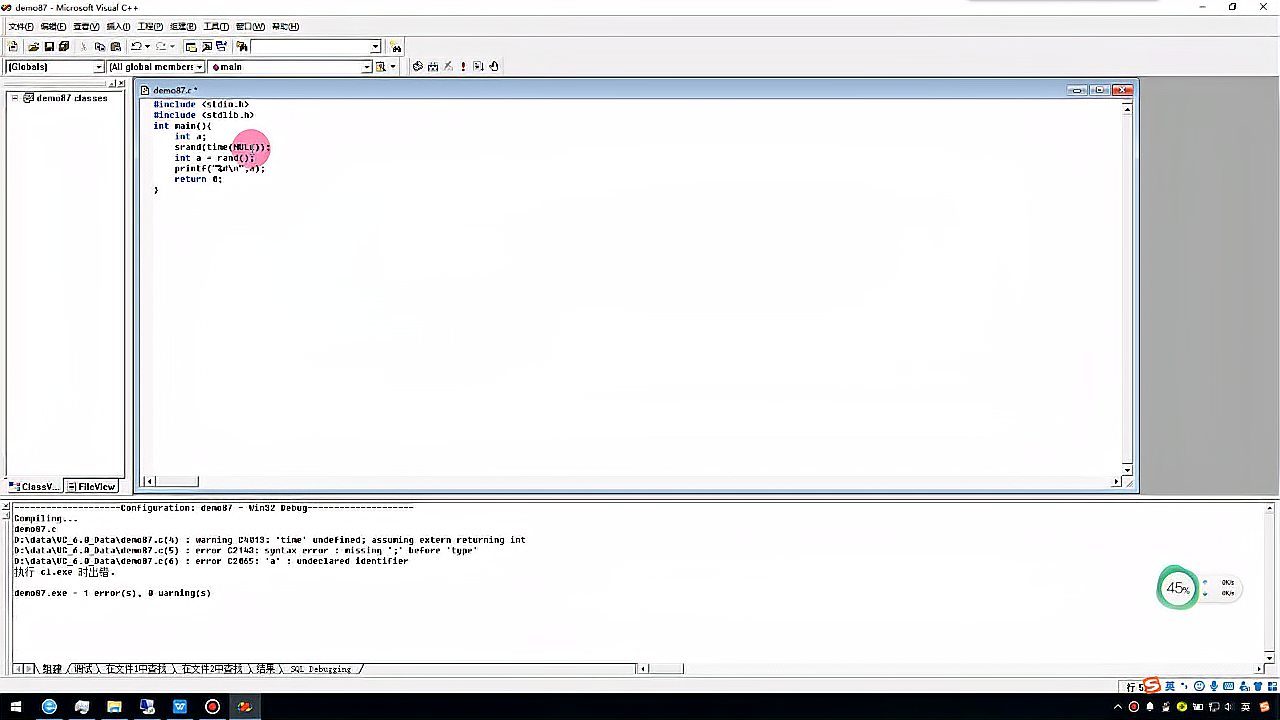Image resolution: width=1280 pixels, height=720 pixels.
Task: Open the 组建(B) menu
Action: [x=183, y=26]
